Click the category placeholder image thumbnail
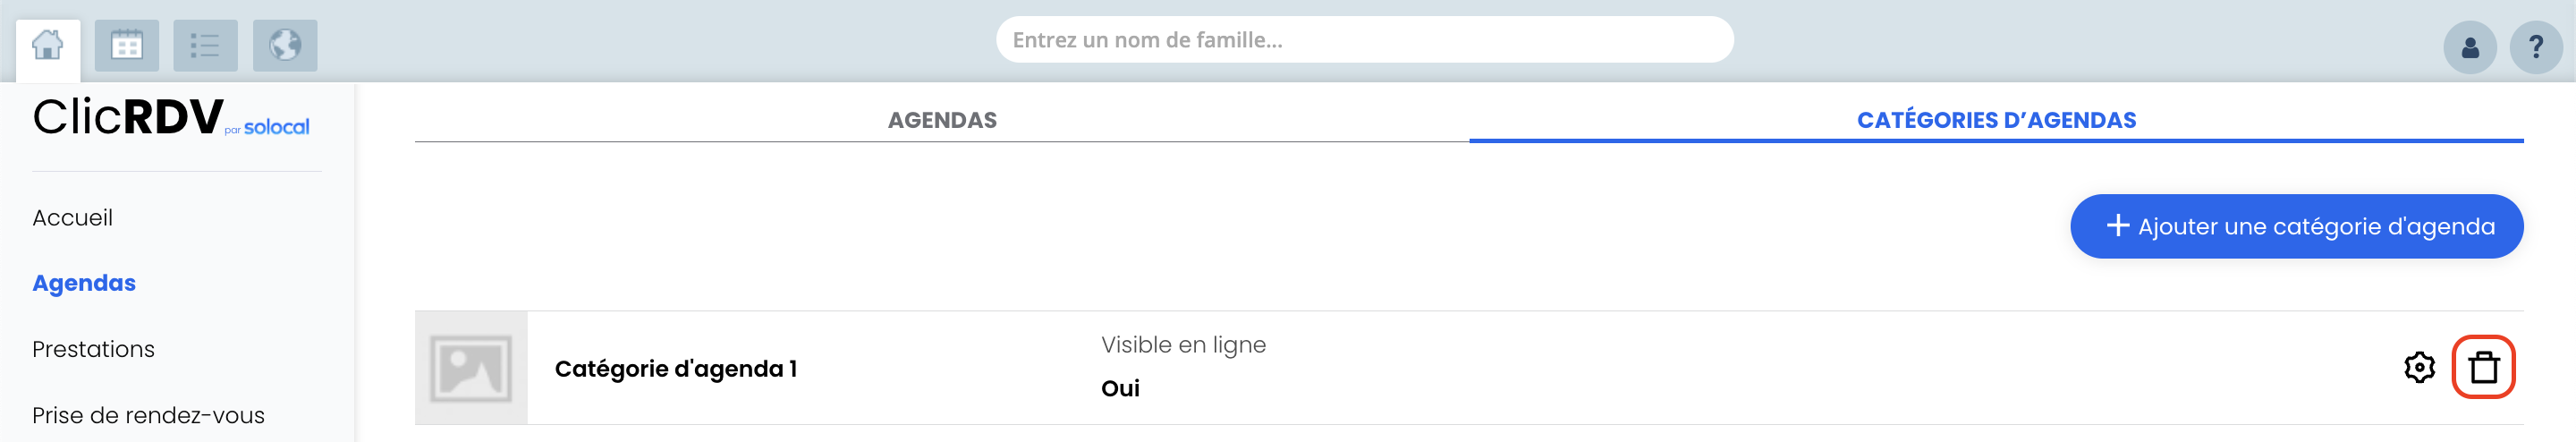 point(471,368)
